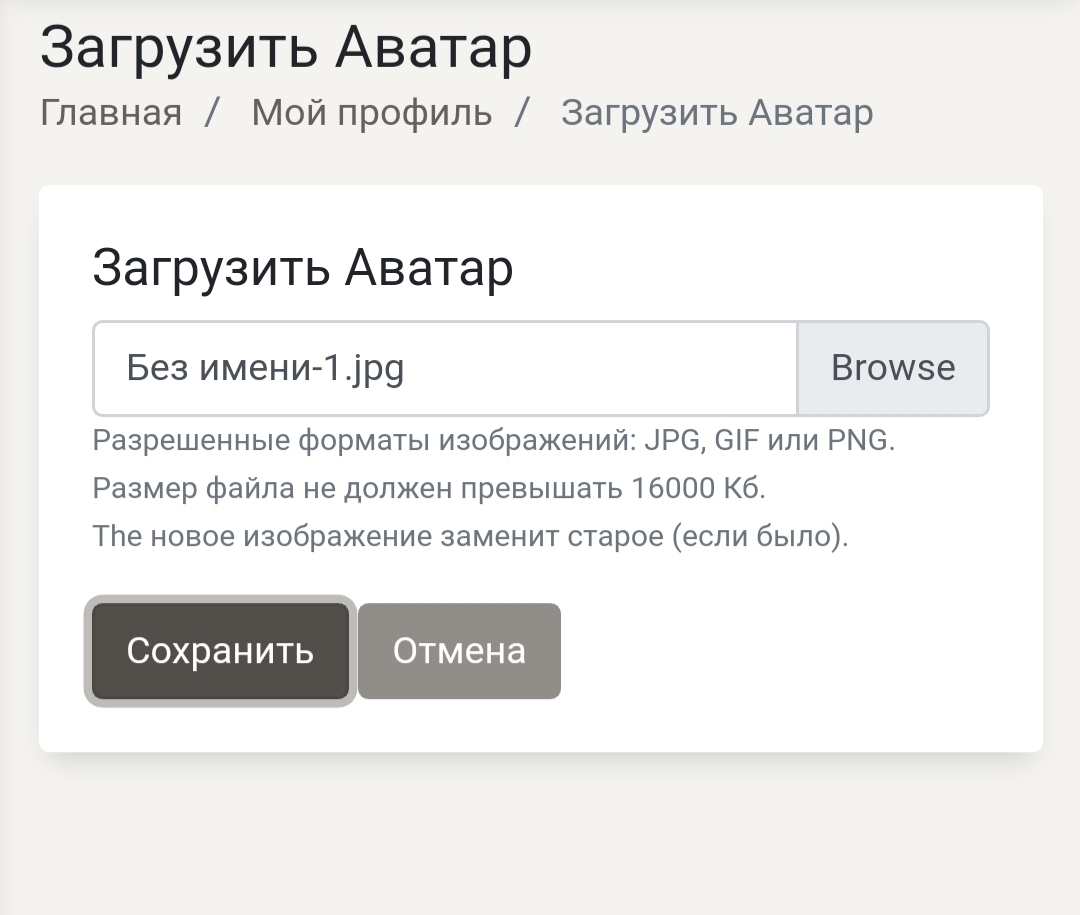Cancel the upload with Отмена

pyautogui.click(x=459, y=651)
